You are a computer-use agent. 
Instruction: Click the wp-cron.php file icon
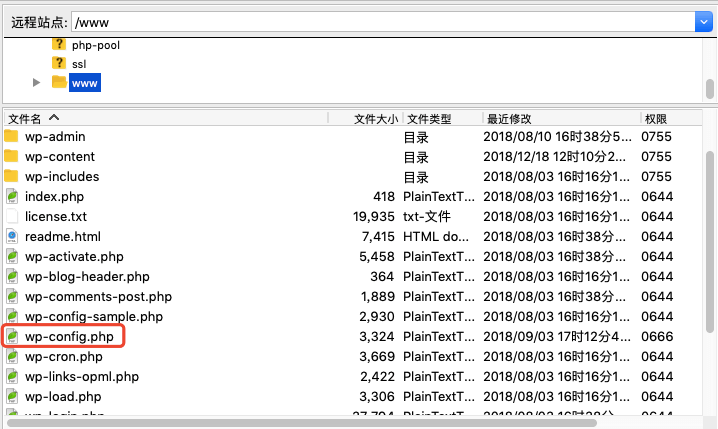[12, 356]
